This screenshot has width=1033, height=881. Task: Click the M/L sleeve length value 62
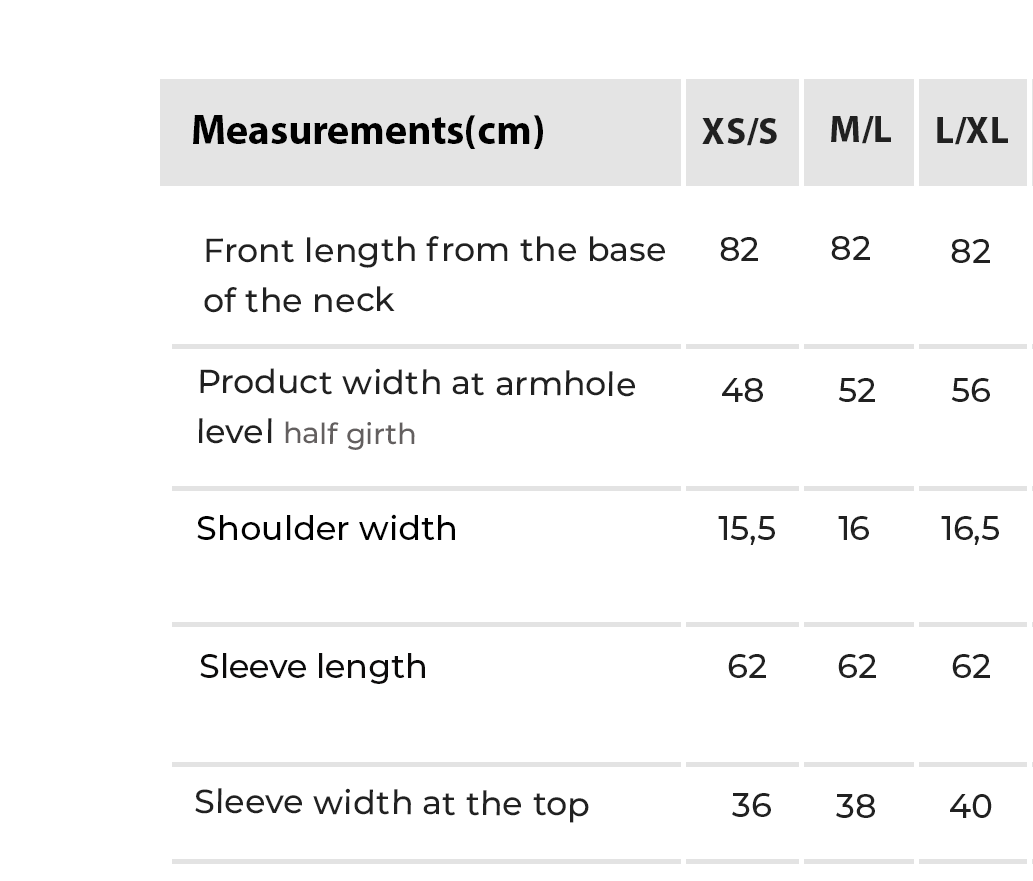click(857, 667)
